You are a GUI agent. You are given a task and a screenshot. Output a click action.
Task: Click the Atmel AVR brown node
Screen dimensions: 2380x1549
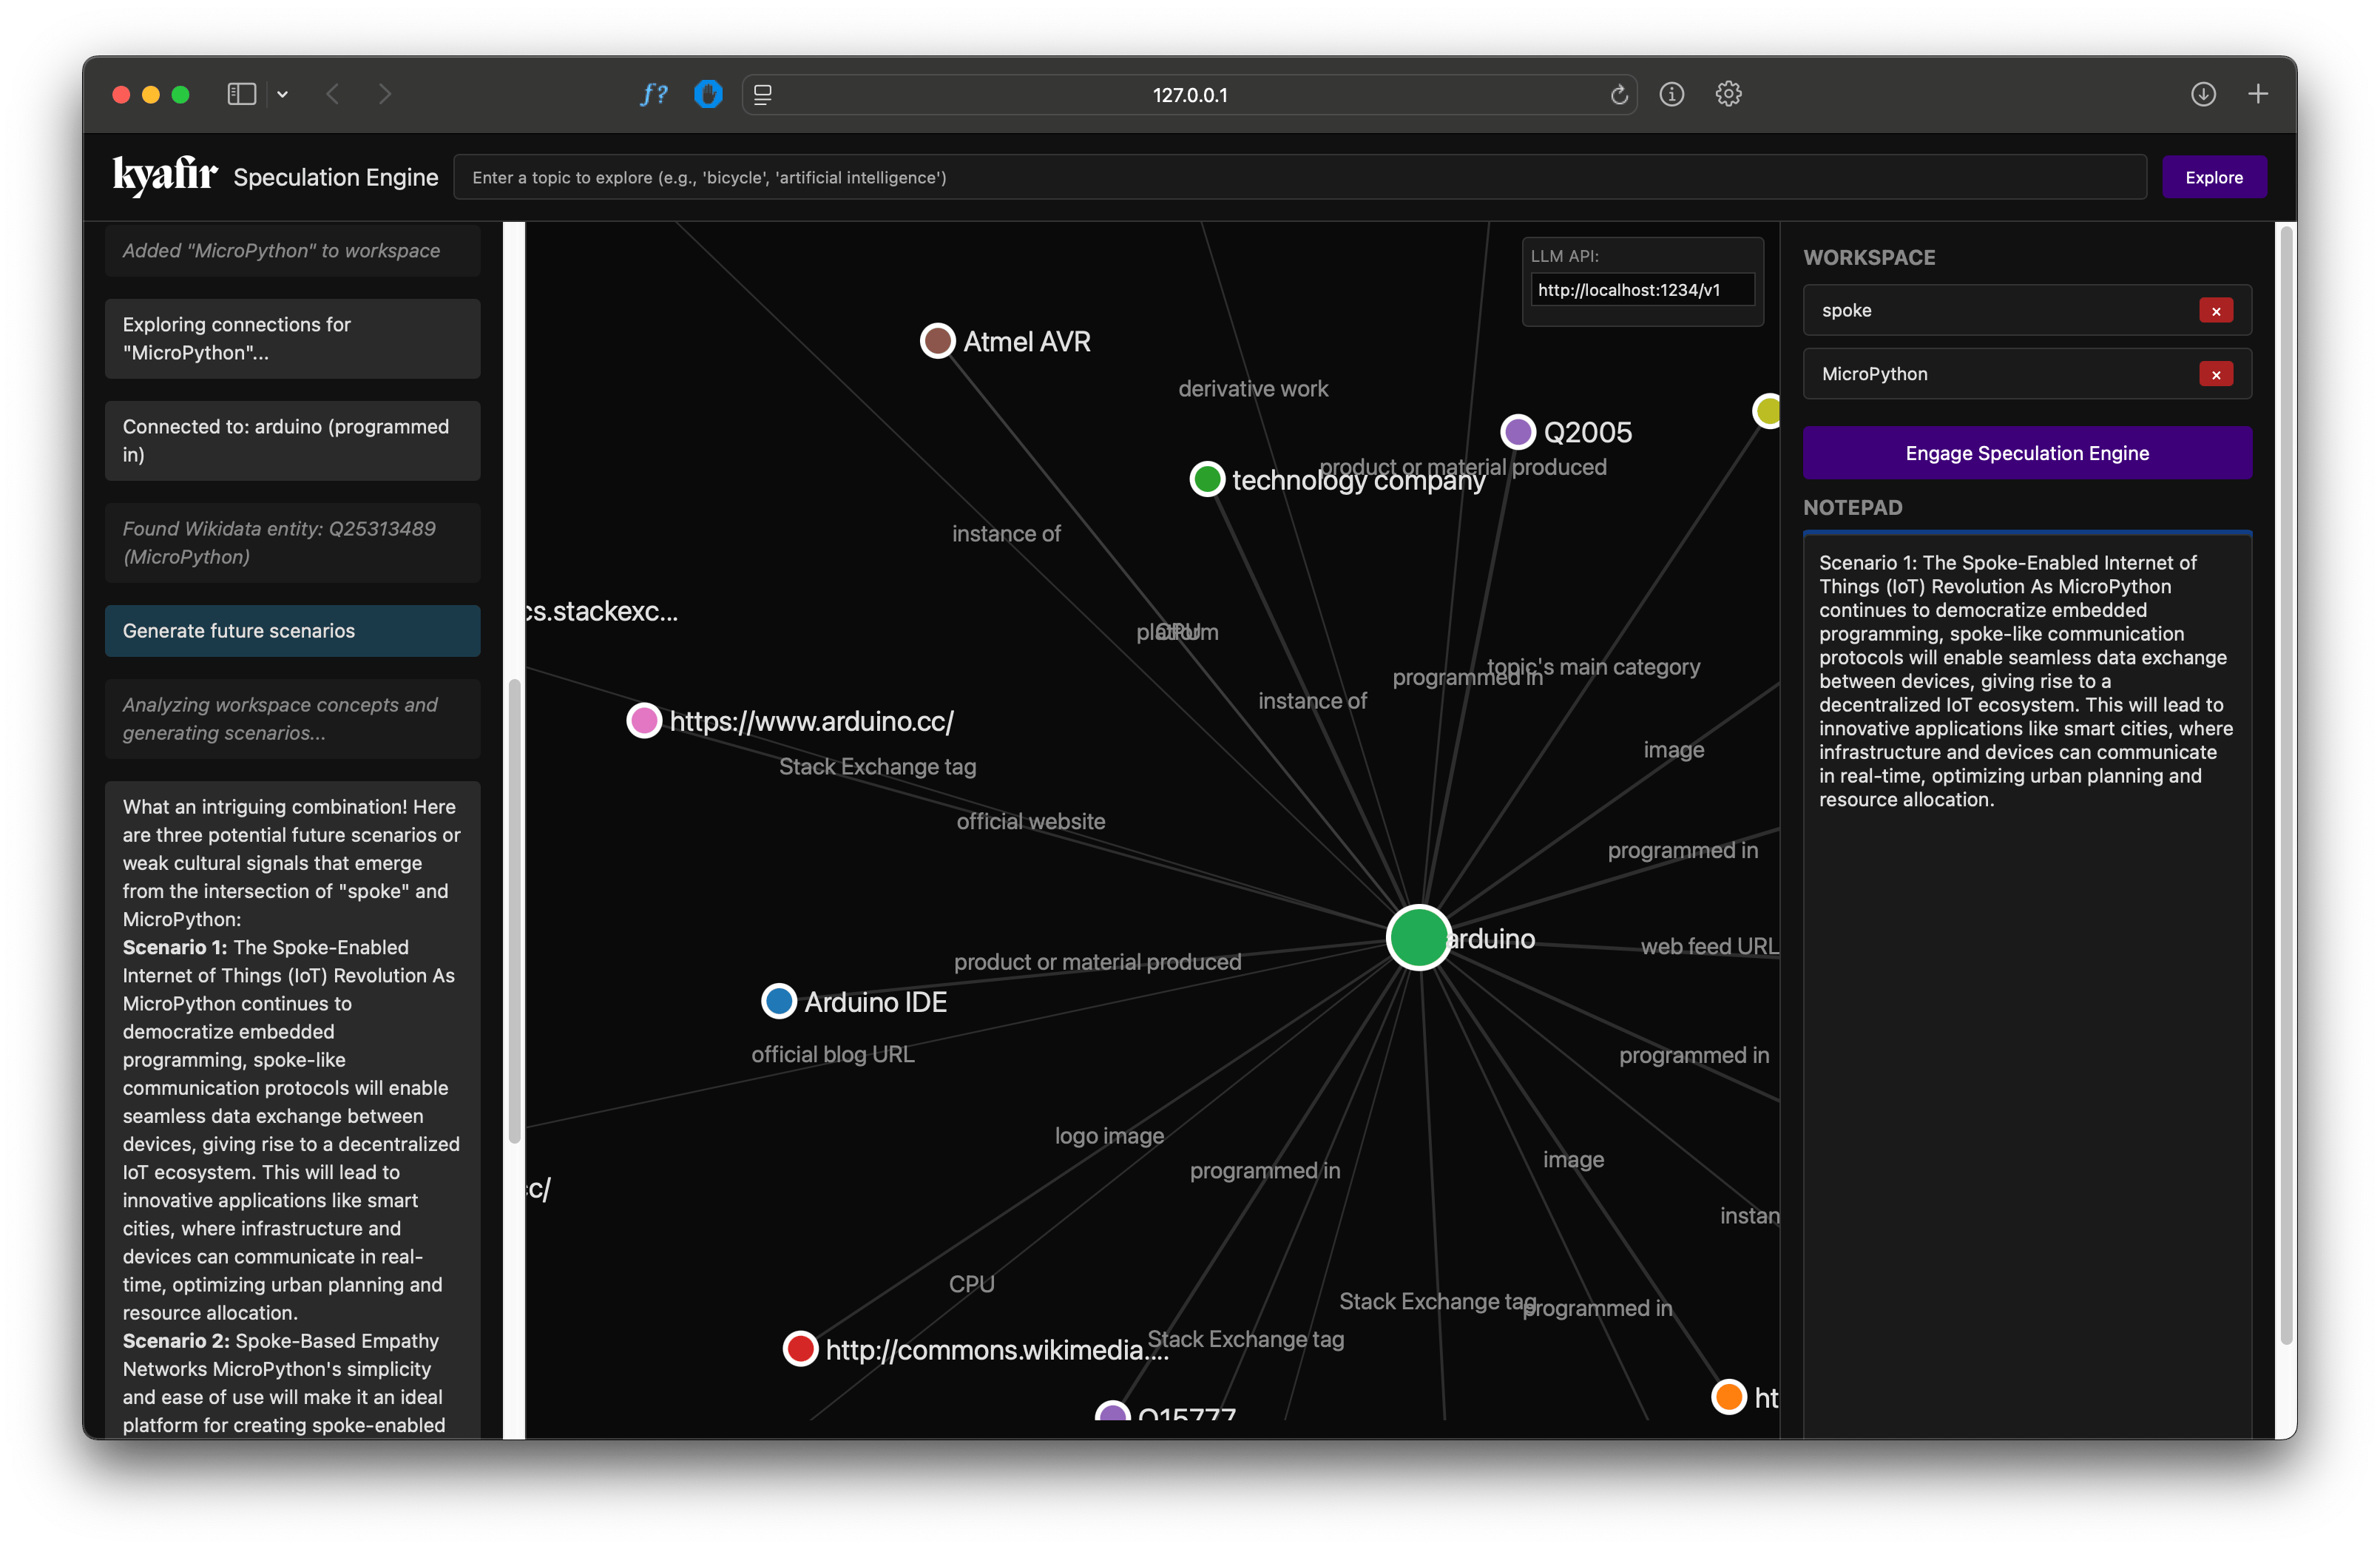(937, 341)
